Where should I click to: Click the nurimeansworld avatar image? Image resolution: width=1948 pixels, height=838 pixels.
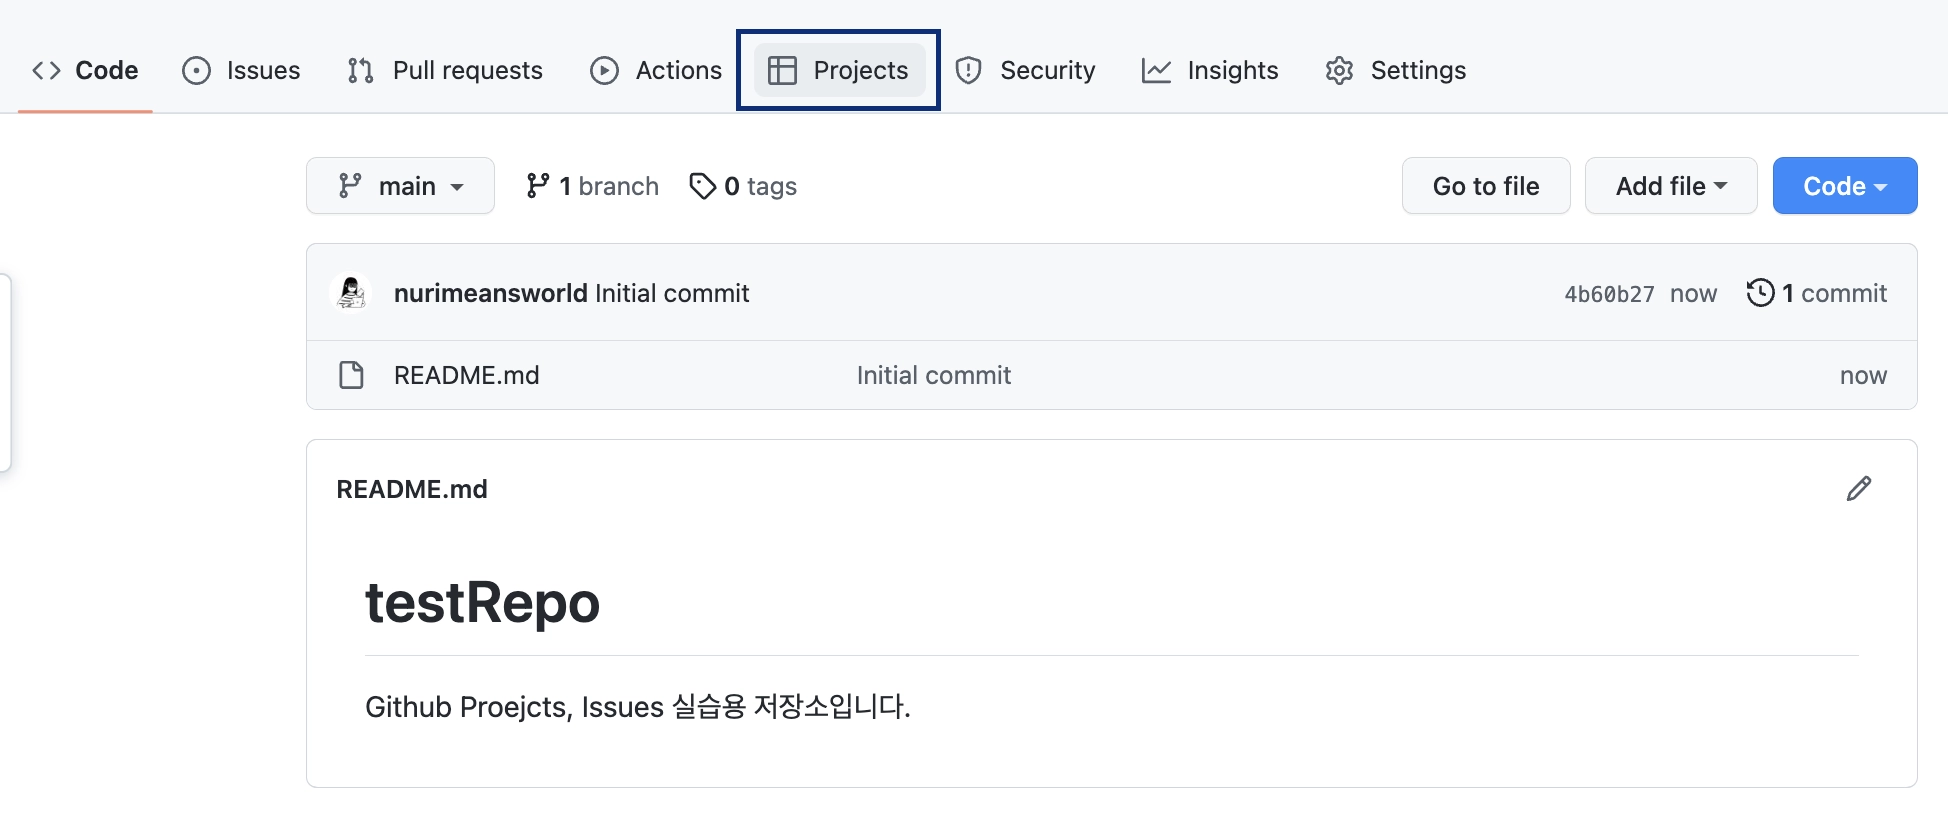click(x=351, y=293)
